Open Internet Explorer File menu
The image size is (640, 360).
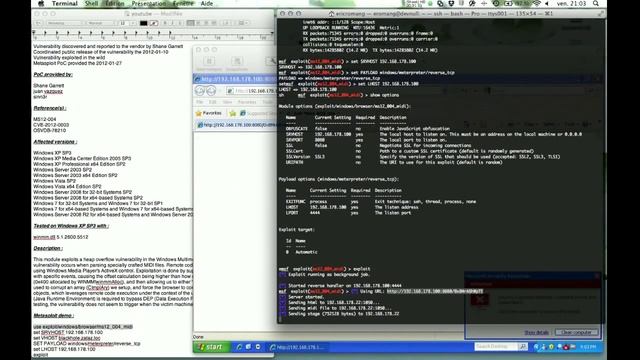point(200,102)
